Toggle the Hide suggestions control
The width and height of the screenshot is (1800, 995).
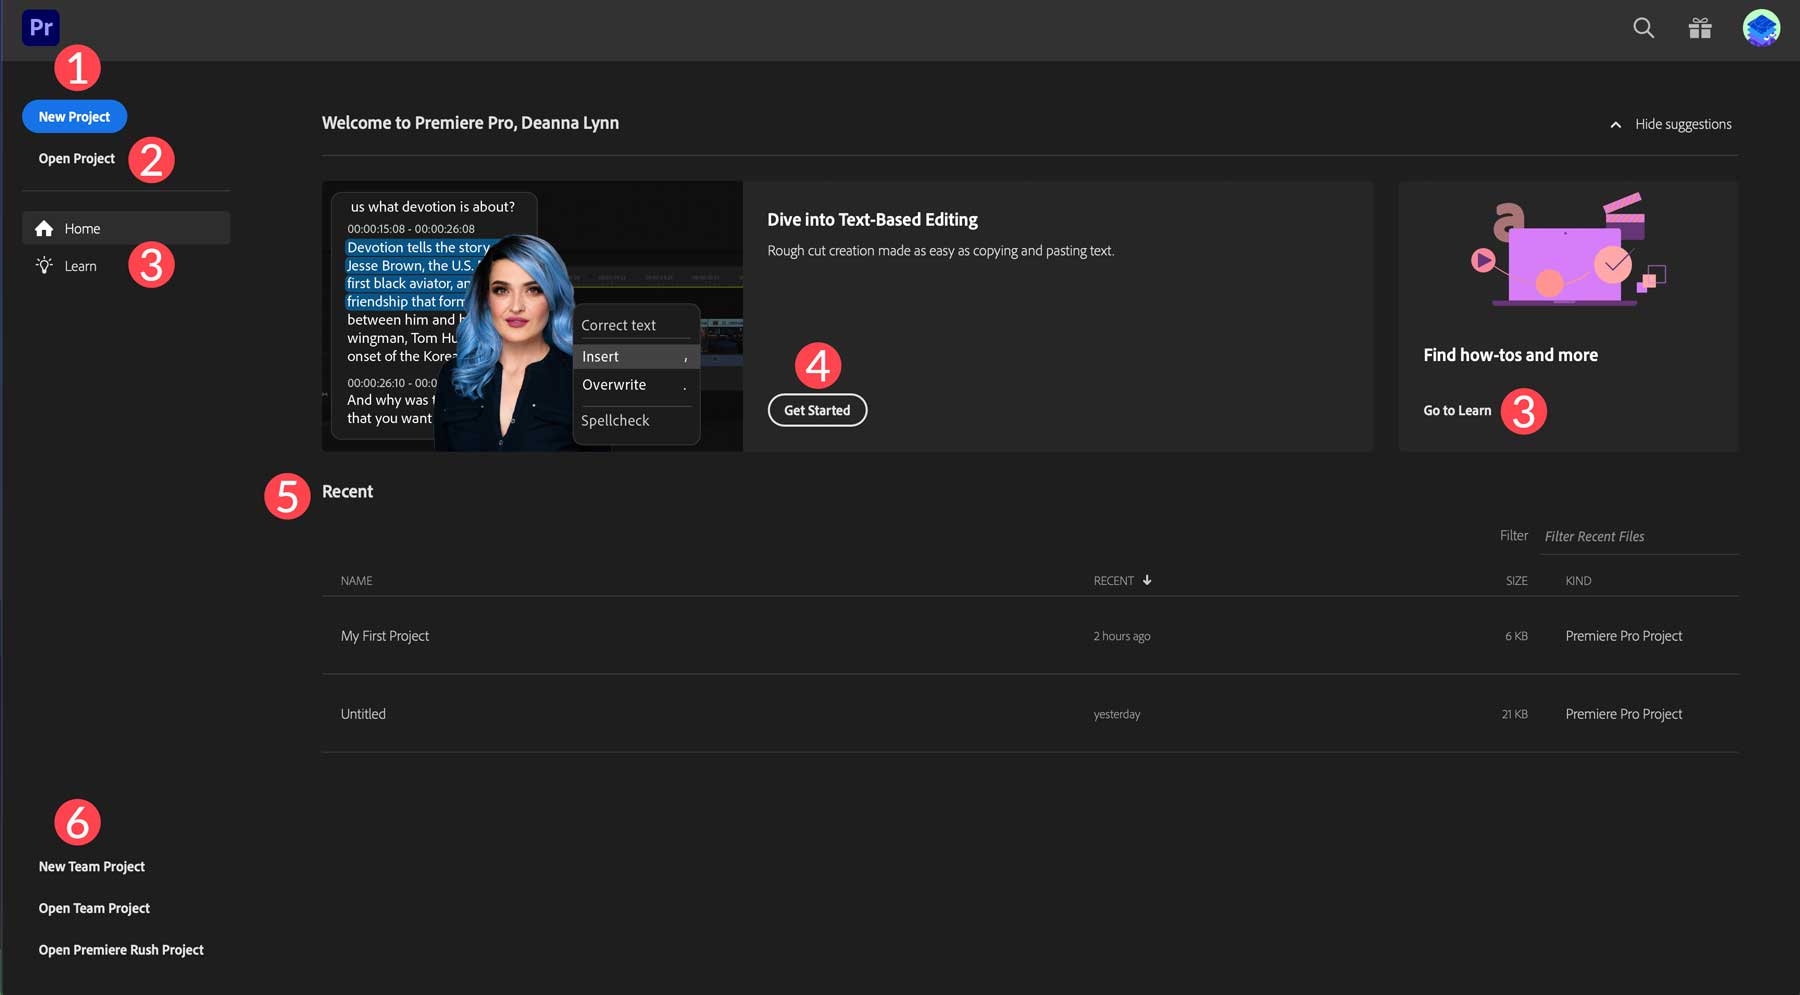point(1683,124)
